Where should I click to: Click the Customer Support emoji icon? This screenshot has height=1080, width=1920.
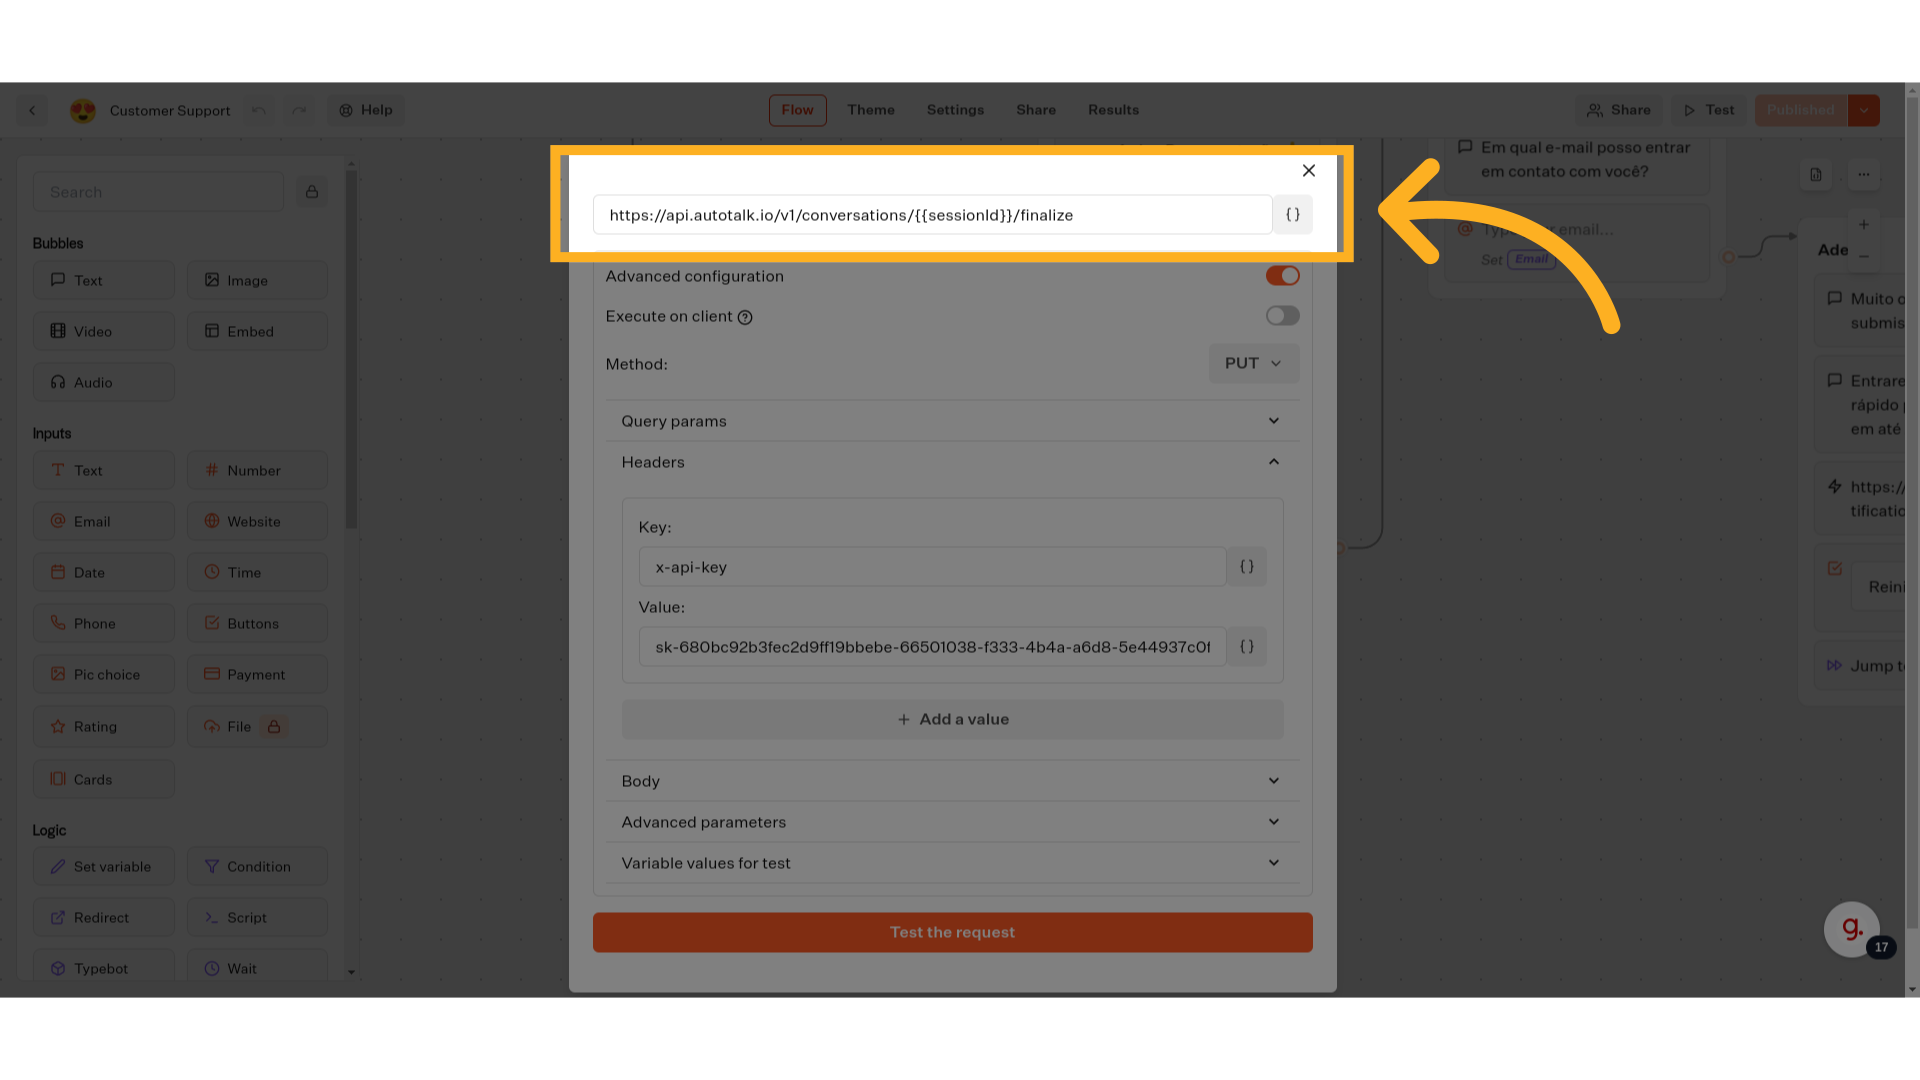83,110
